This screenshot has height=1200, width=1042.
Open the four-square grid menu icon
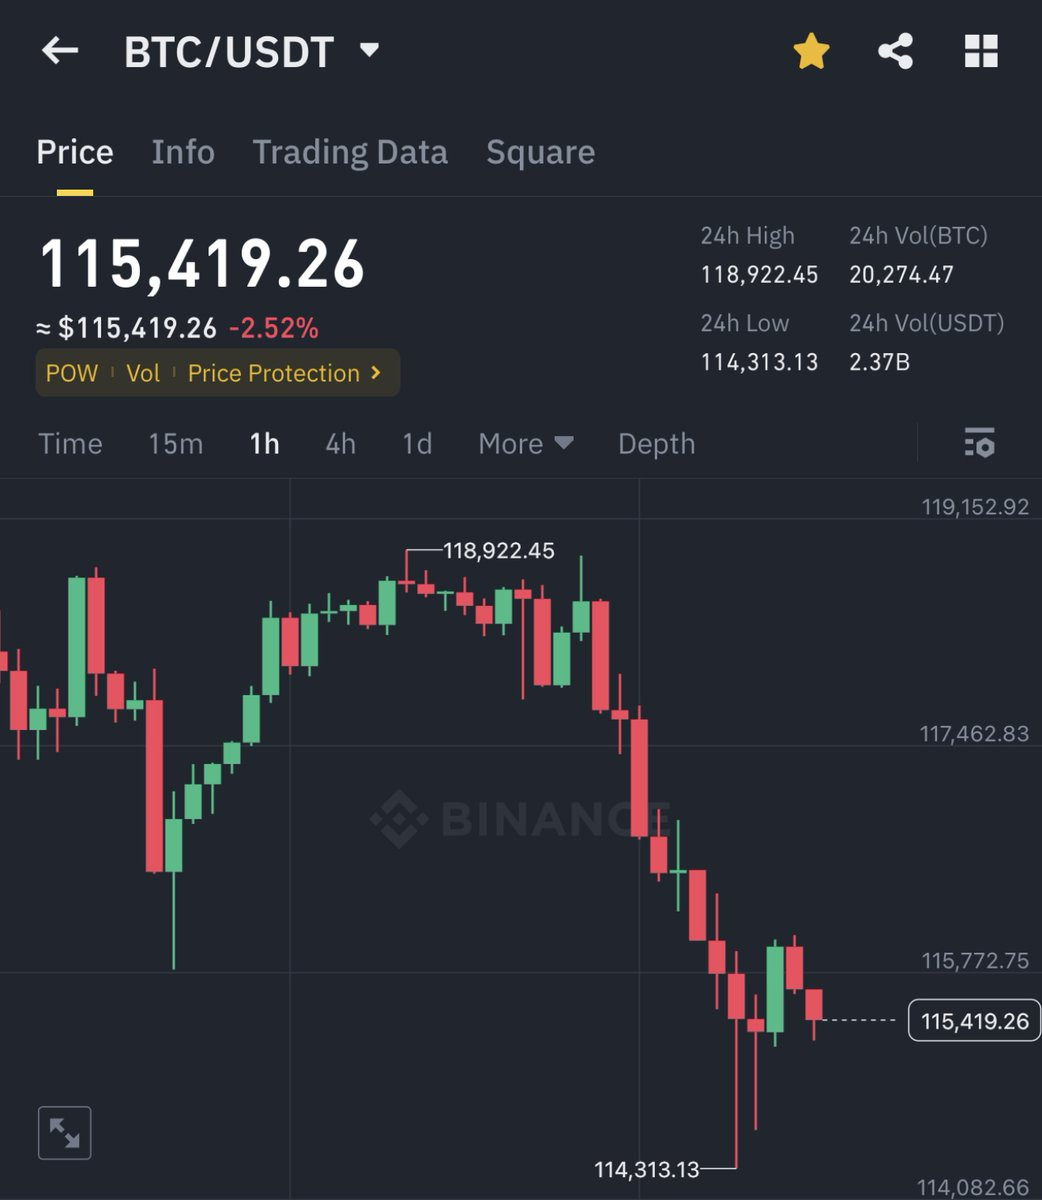(981, 51)
